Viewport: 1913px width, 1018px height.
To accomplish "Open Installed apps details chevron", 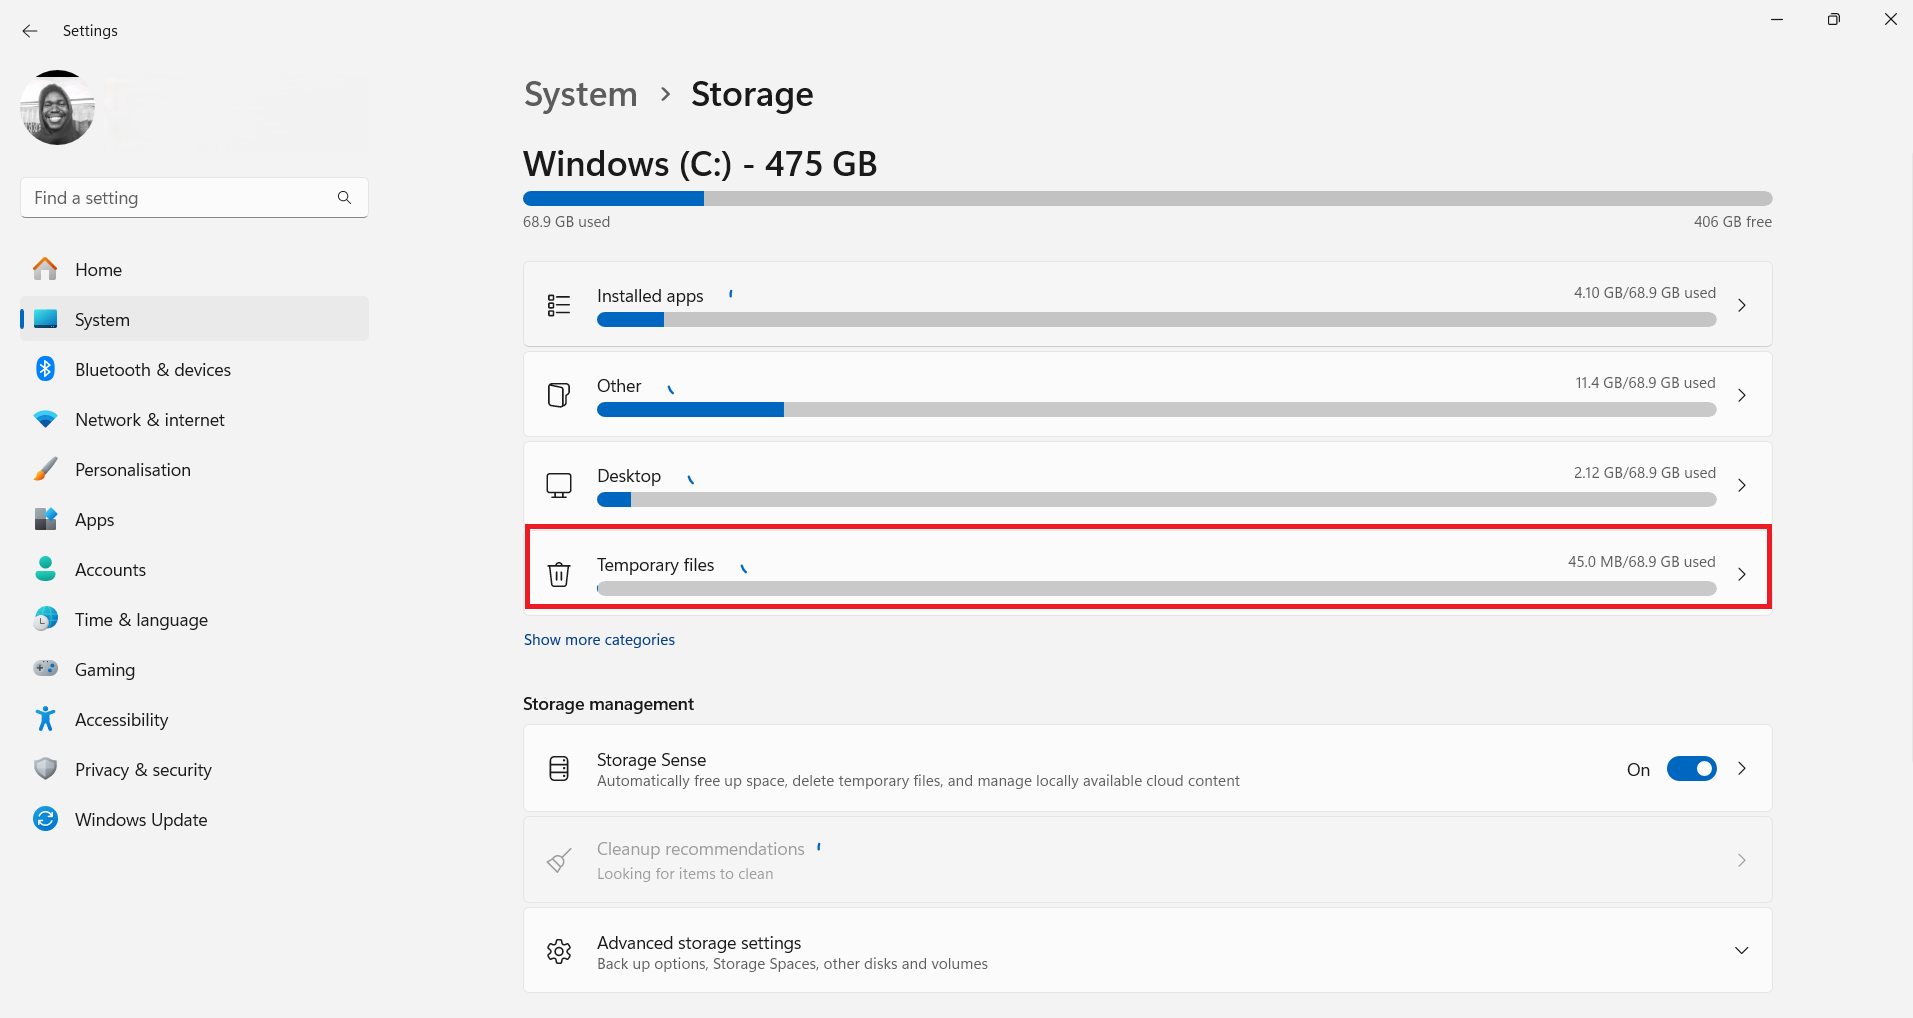I will pyautogui.click(x=1741, y=305).
